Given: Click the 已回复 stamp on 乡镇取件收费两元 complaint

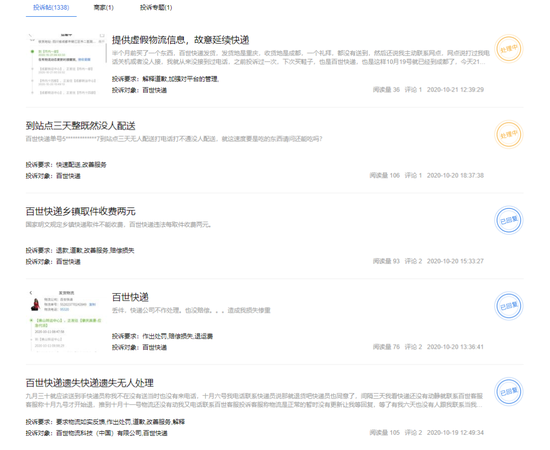Looking at the screenshot, I should click(509, 220).
